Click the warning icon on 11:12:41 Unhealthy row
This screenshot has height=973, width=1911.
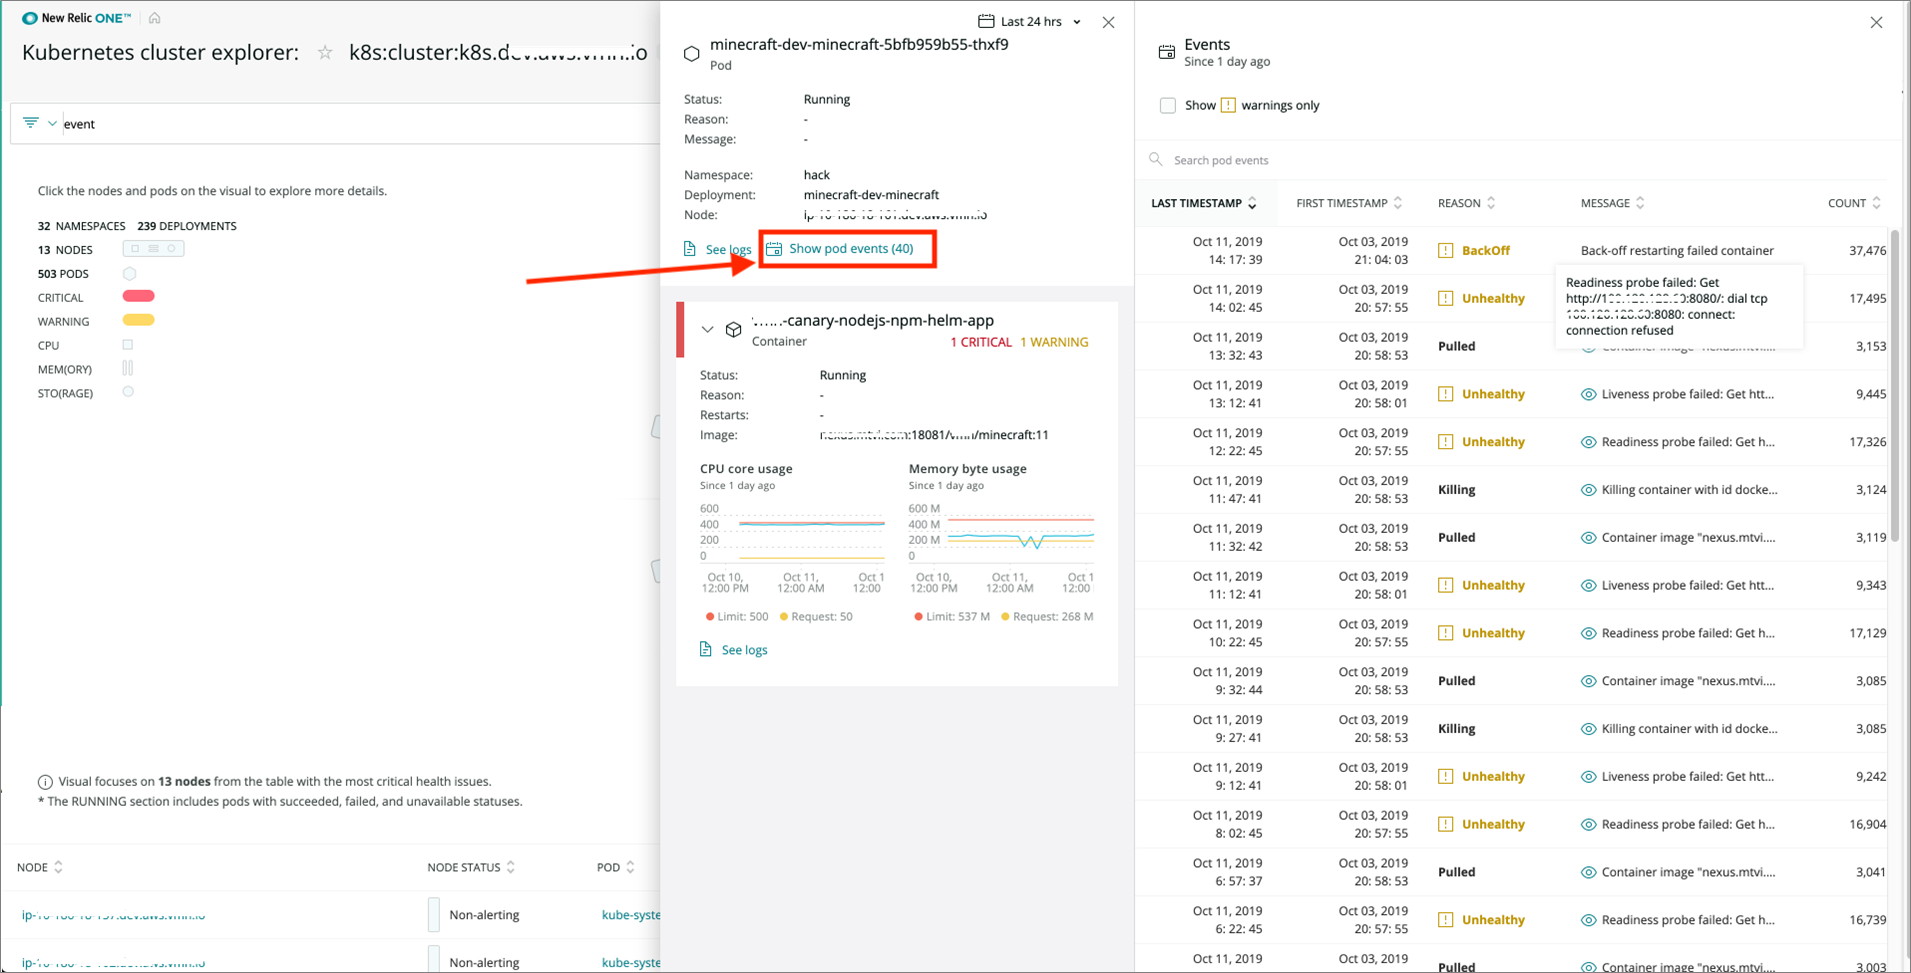1446,585
